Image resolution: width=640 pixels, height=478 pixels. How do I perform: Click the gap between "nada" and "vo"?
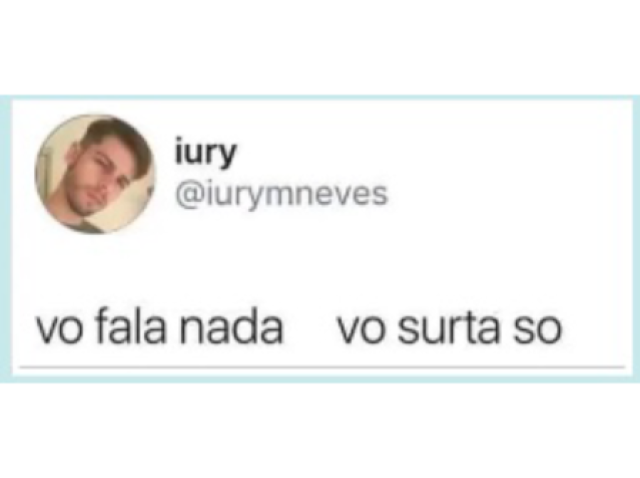[x=309, y=329]
